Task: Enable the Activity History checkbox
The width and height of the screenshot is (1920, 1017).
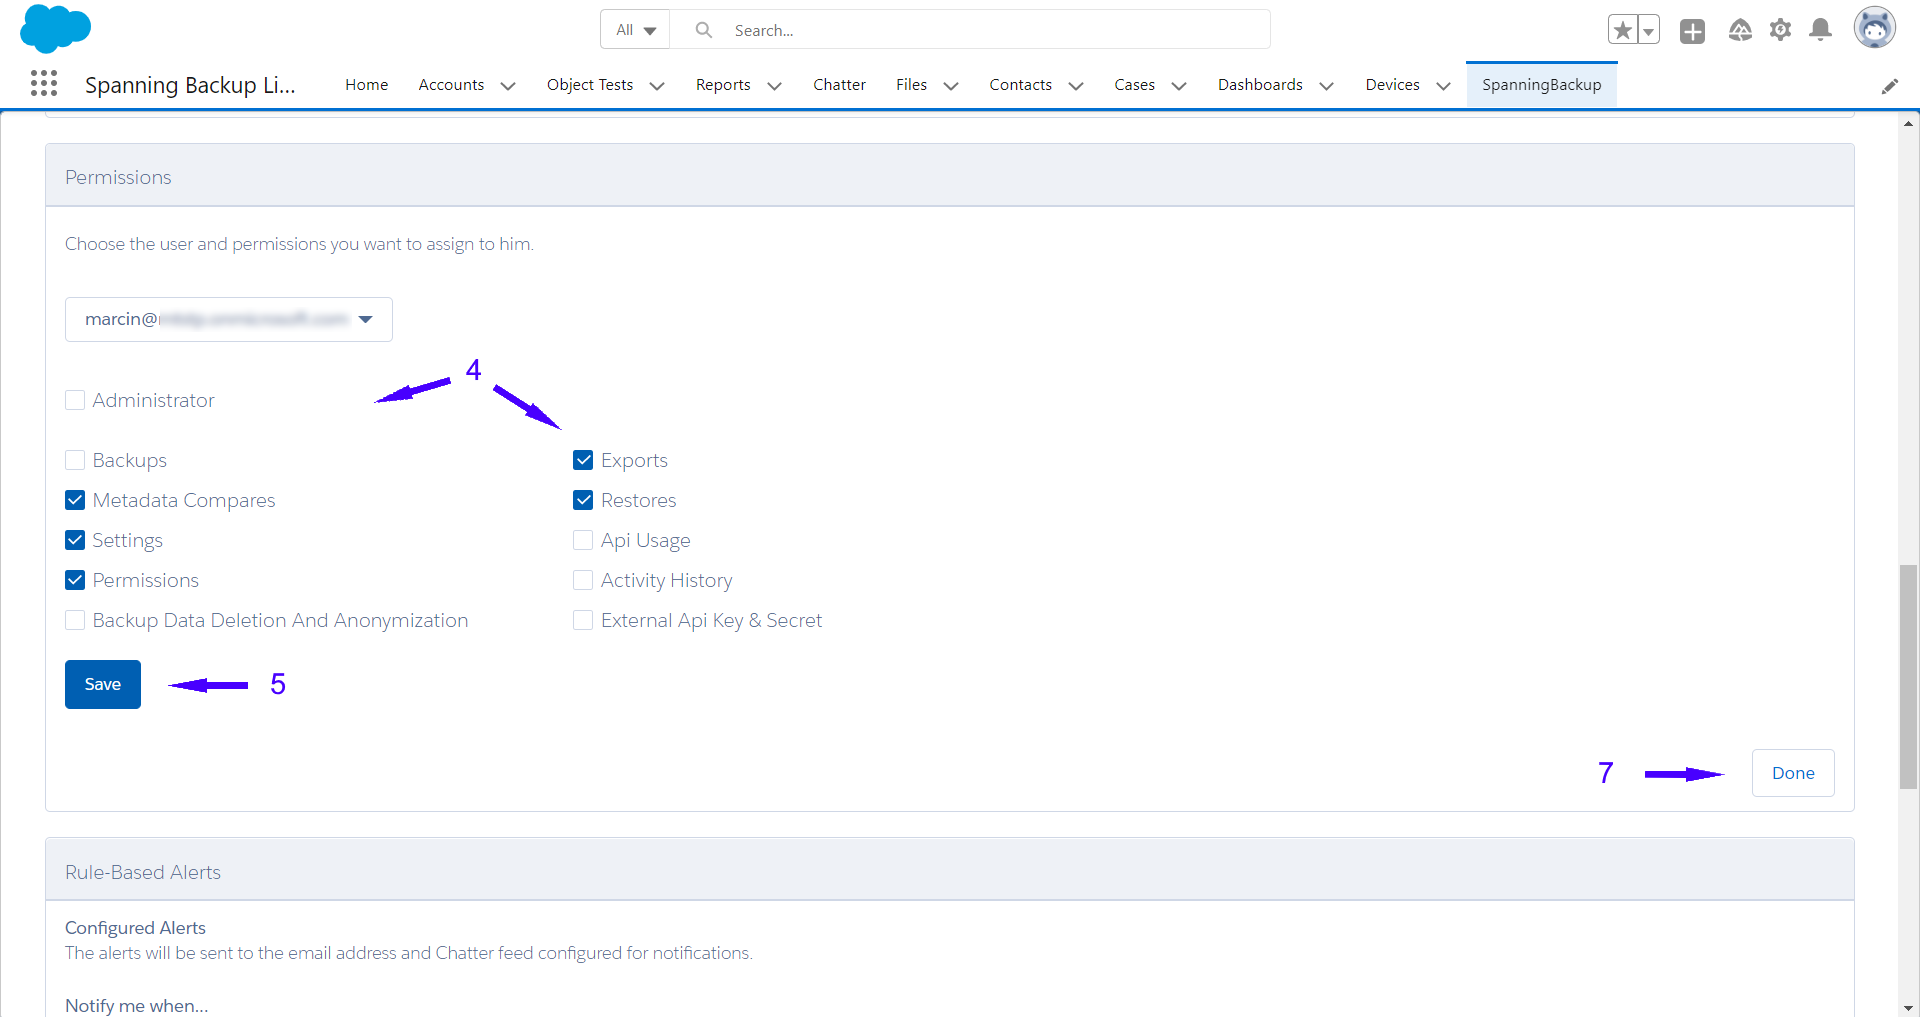Action: click(583, 580)
